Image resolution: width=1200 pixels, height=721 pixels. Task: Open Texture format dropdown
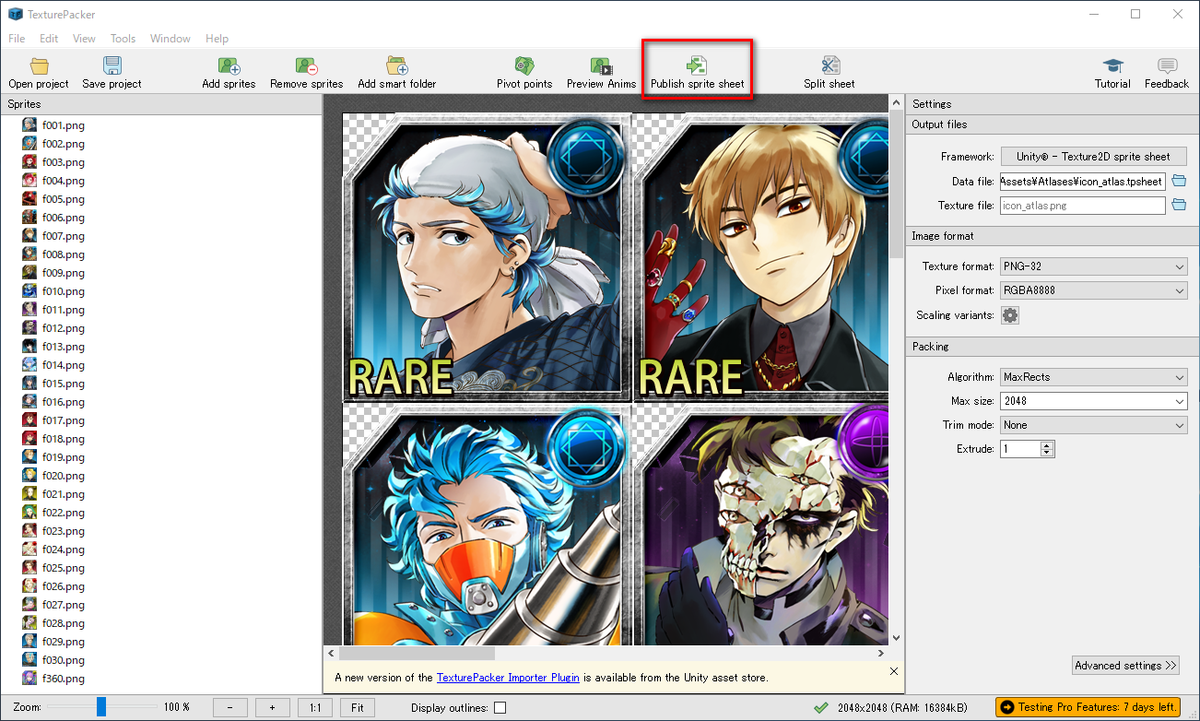pyautogui.click(x=1093, y=266)
